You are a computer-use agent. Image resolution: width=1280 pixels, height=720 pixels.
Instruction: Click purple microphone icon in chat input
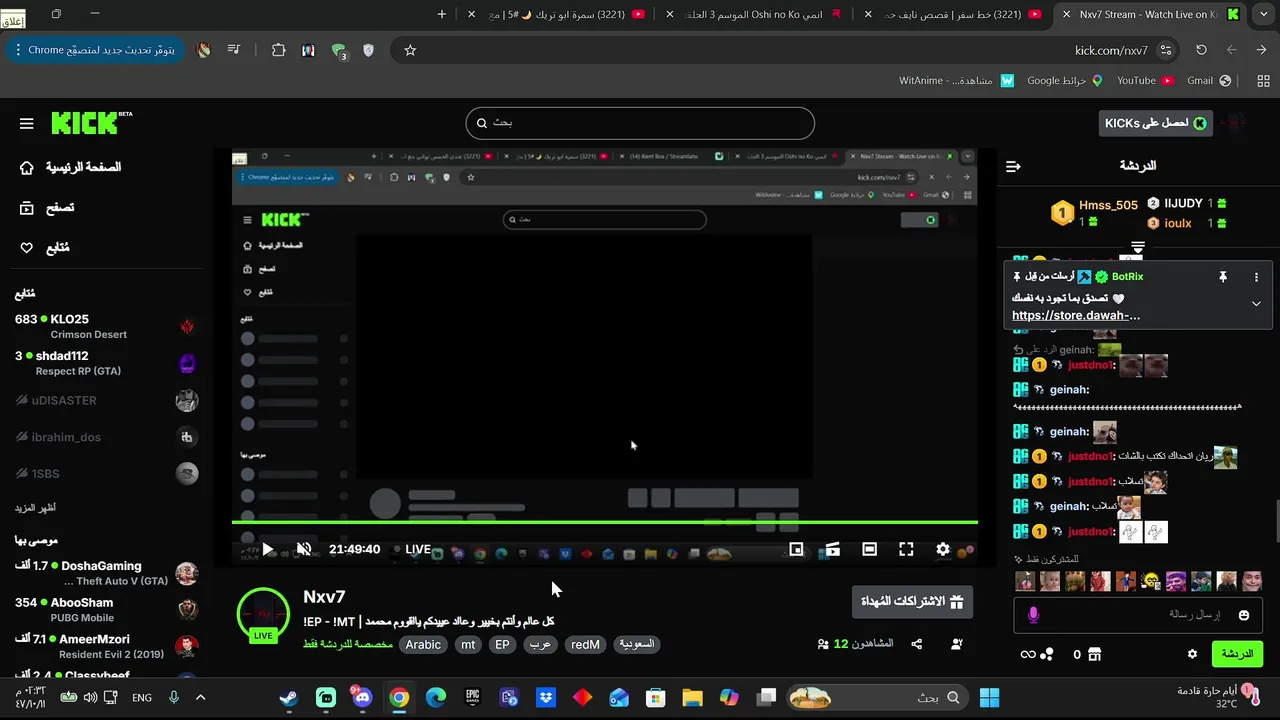pos(1034,615)
